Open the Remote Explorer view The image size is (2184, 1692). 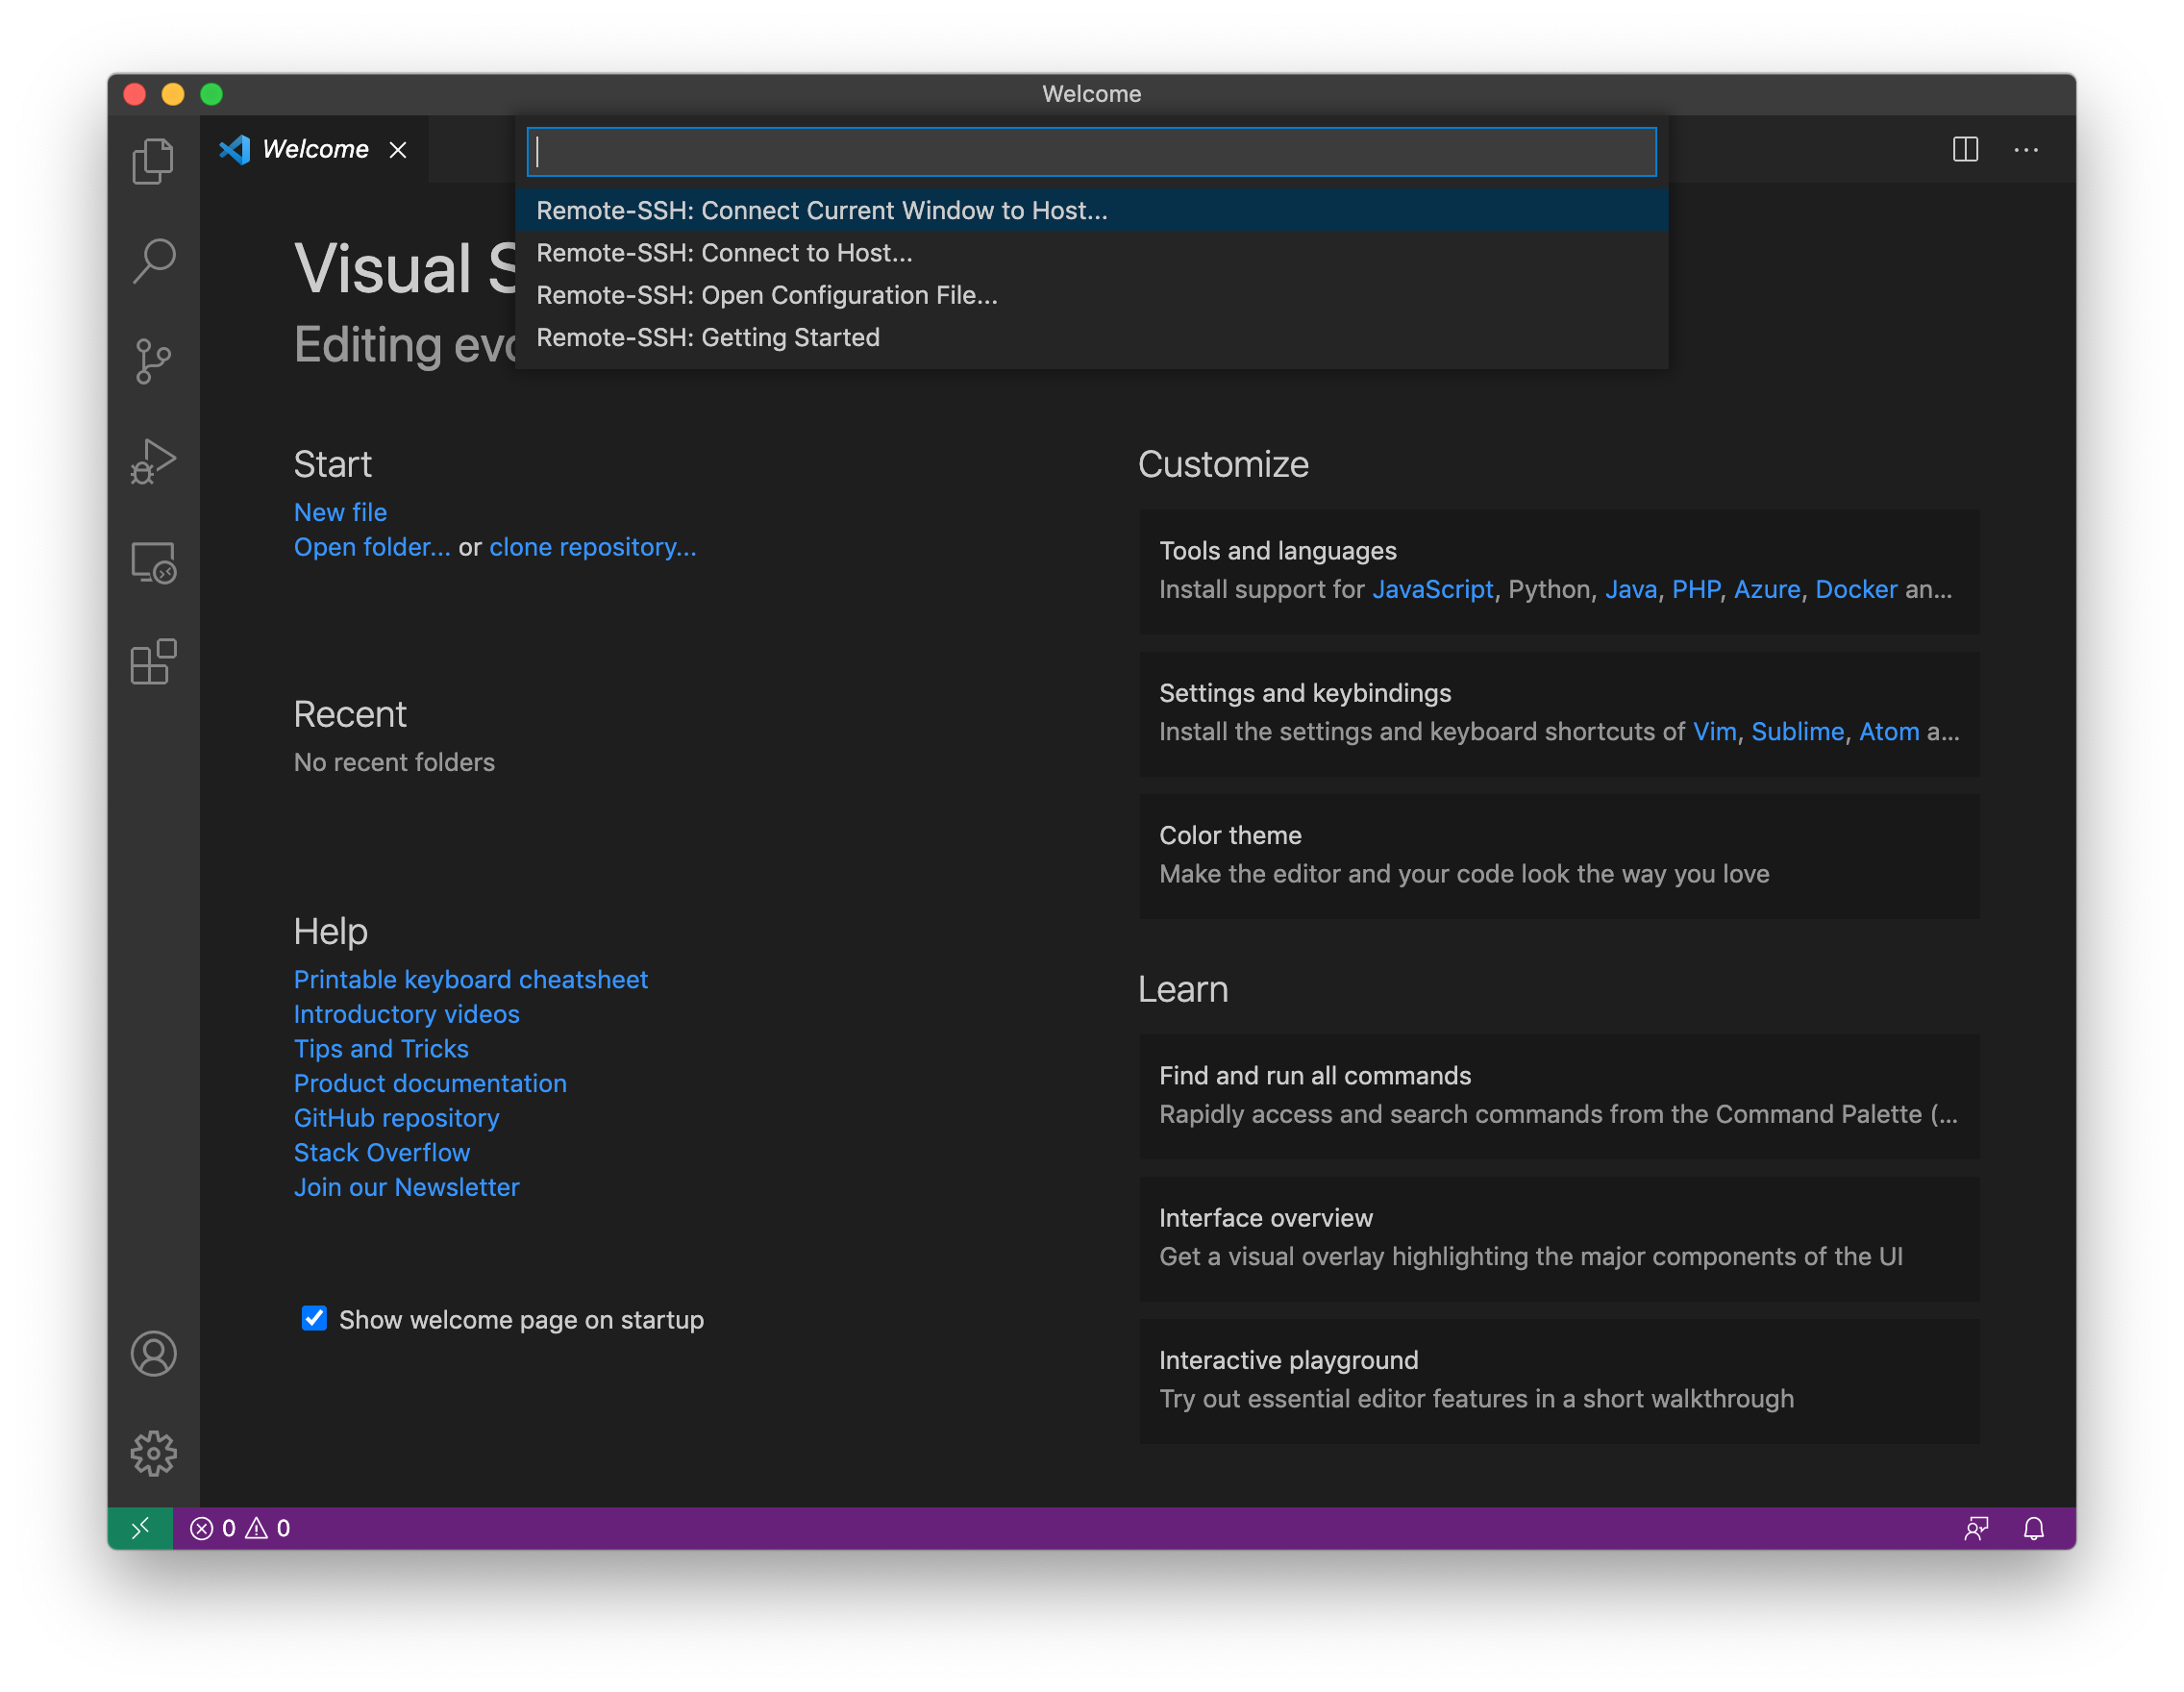pyautogui.click(x=153, y=562)
